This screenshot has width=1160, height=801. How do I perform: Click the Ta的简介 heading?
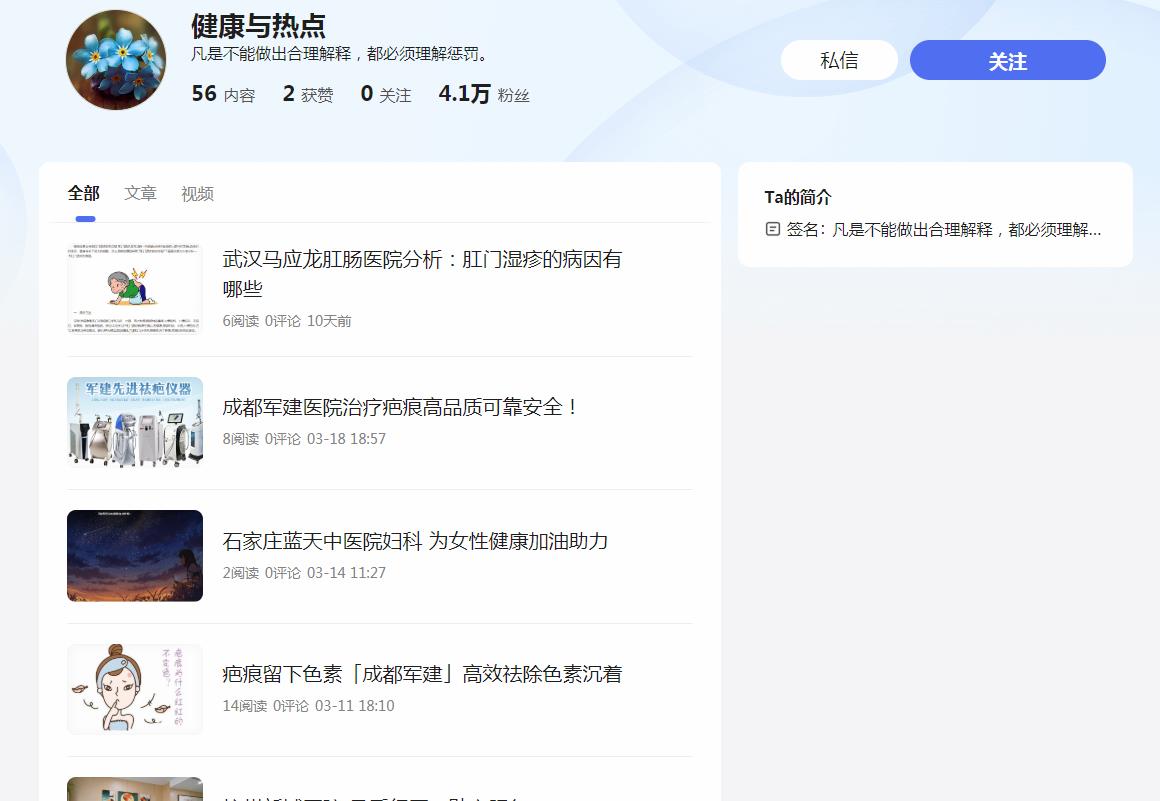pyautogui.click(x=798, y=197)
